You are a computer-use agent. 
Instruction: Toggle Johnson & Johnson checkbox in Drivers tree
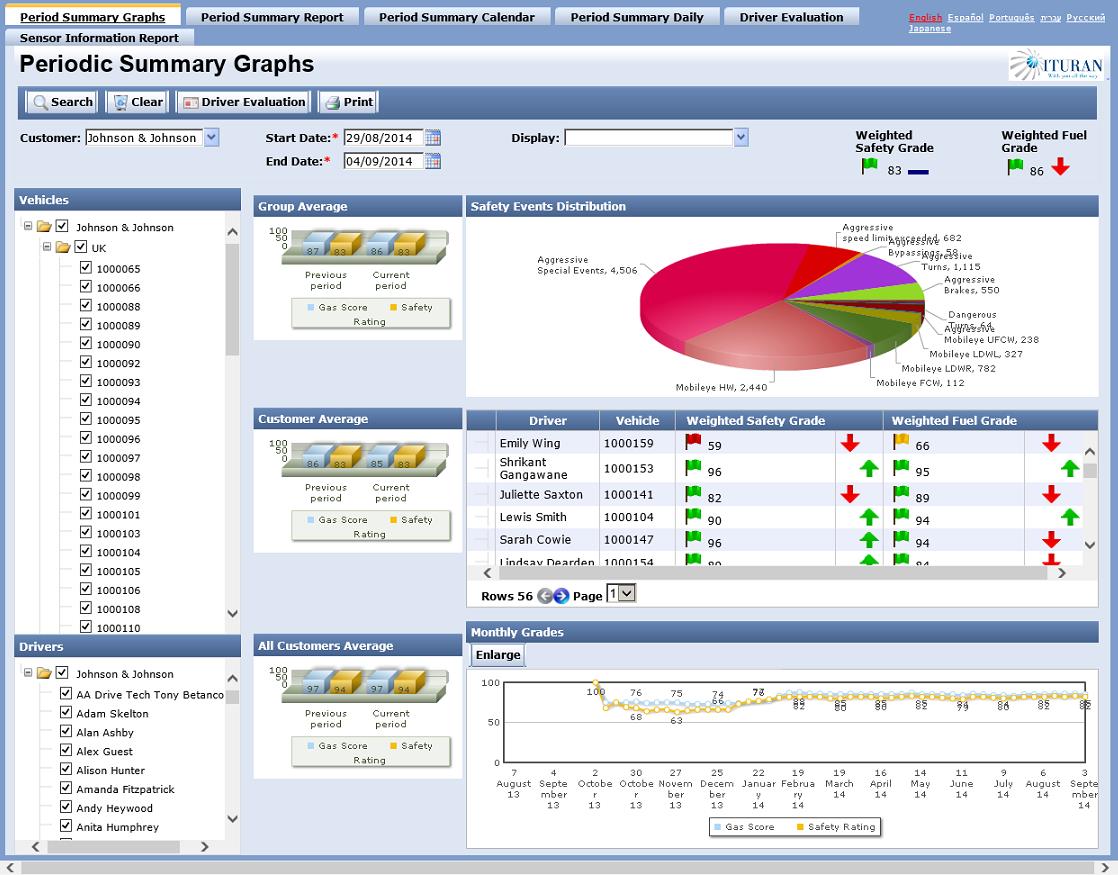(62, 672)
